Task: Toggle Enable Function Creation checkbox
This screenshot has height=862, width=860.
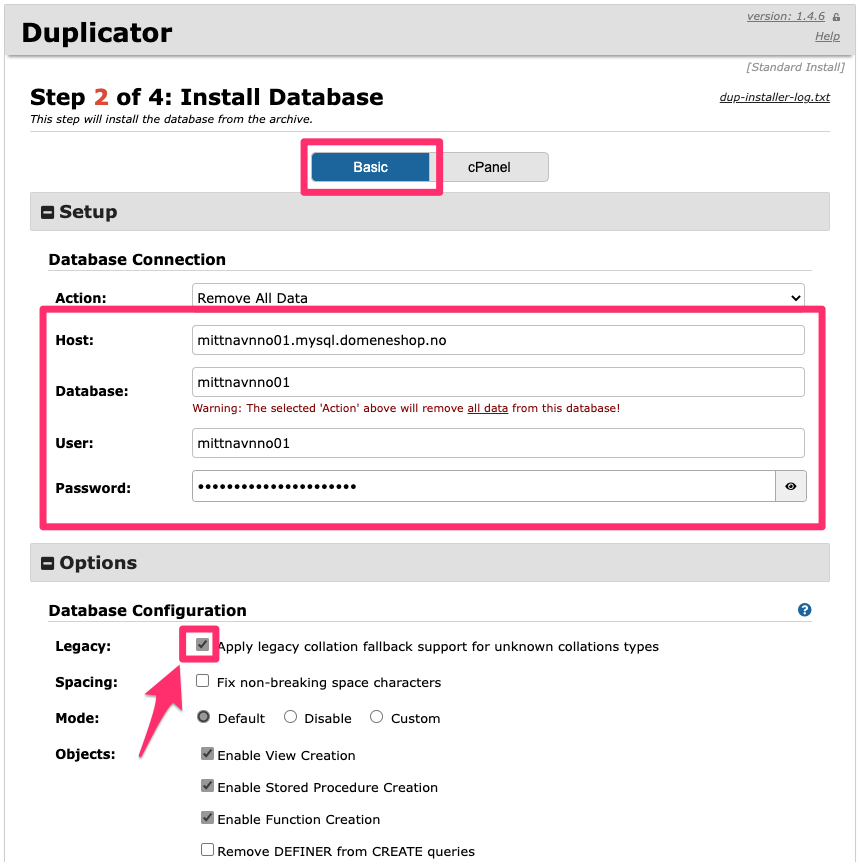Action: tap(207, 817)
